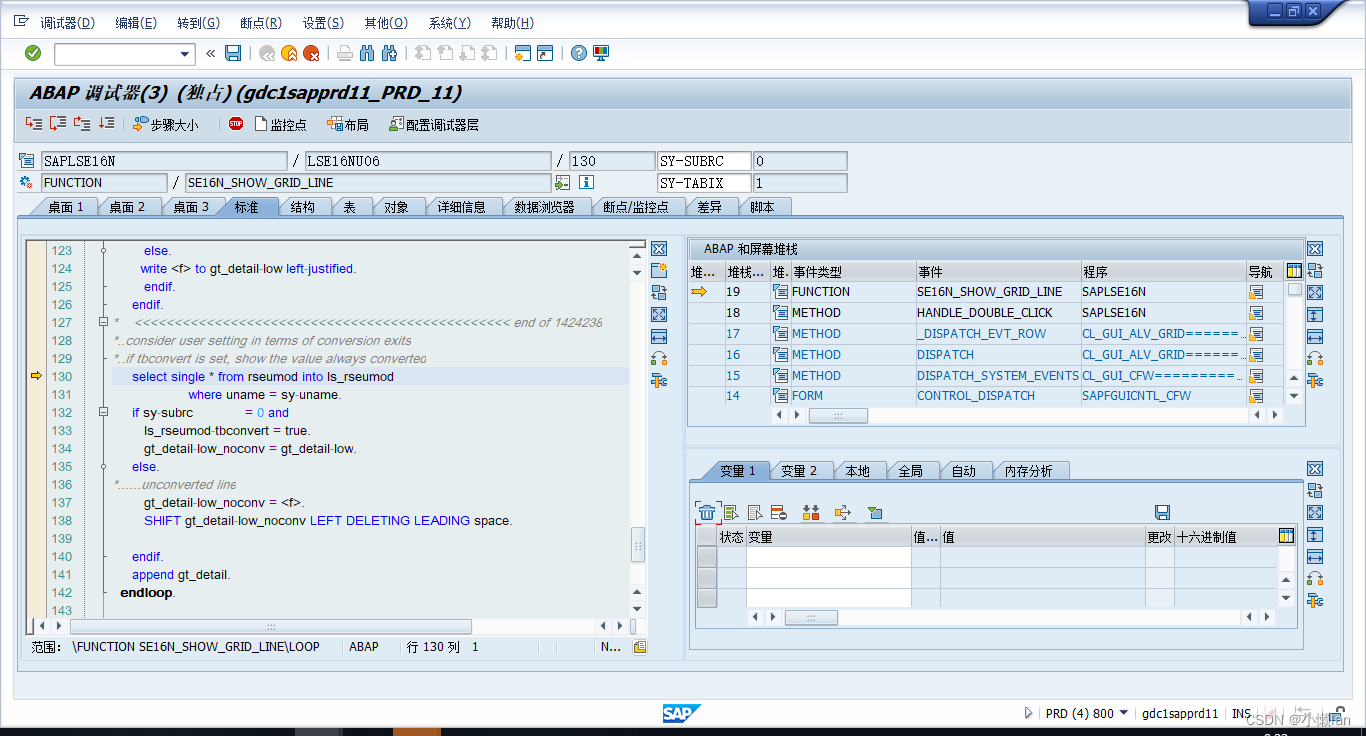Click the blue info icon beside SE16N_SHOW_GRID_LINE

[x=586, y=182]
